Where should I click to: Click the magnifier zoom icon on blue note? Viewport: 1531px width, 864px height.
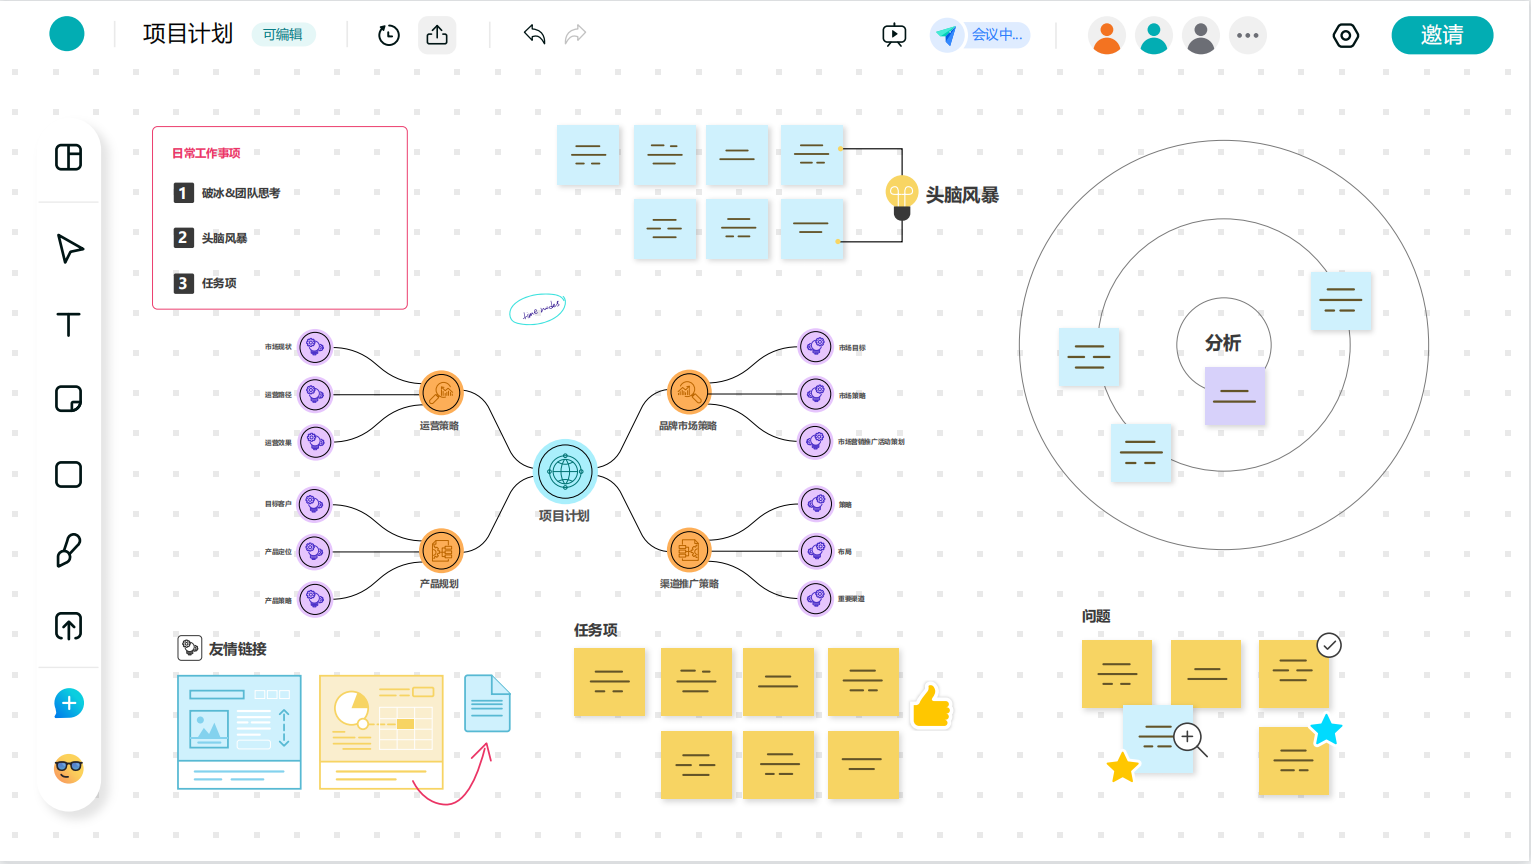(1190, 740)
